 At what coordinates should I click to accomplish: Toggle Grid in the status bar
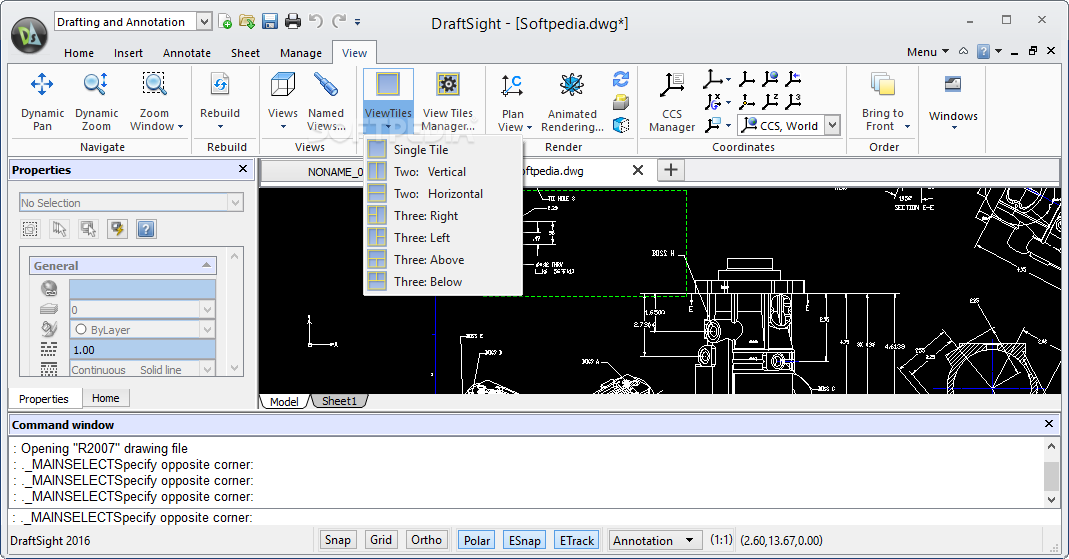click(381, 540)
